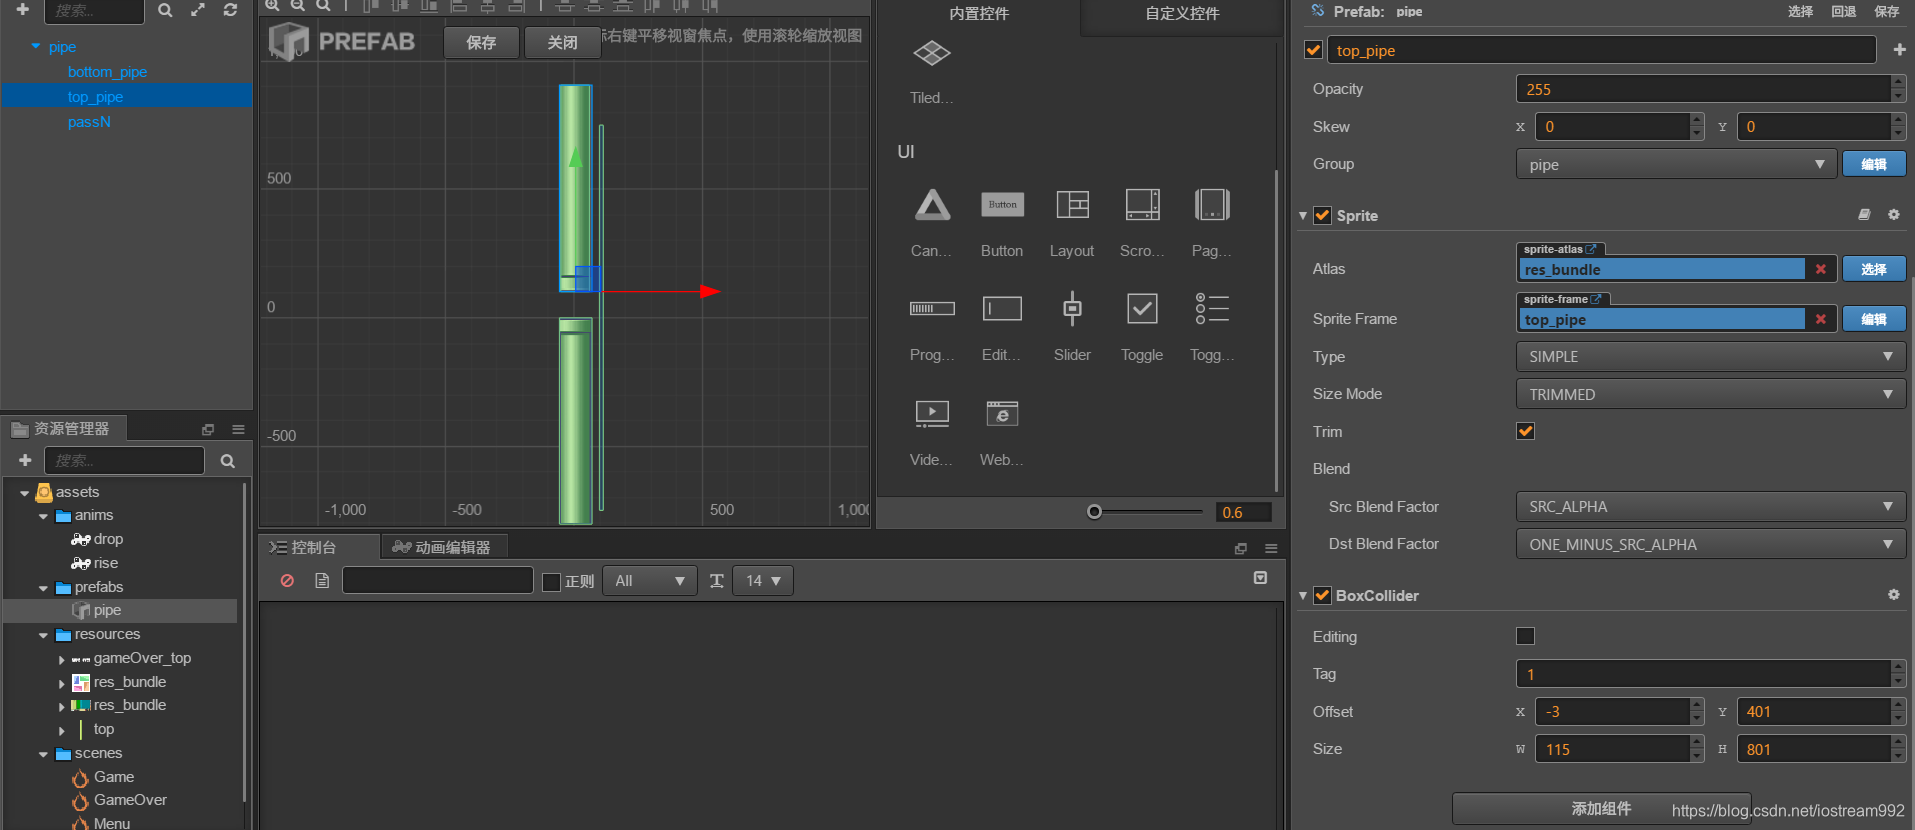The image size is (1915, 830).
Task: Open the console log level All dropdown
Action: click(x=650, y=581)
